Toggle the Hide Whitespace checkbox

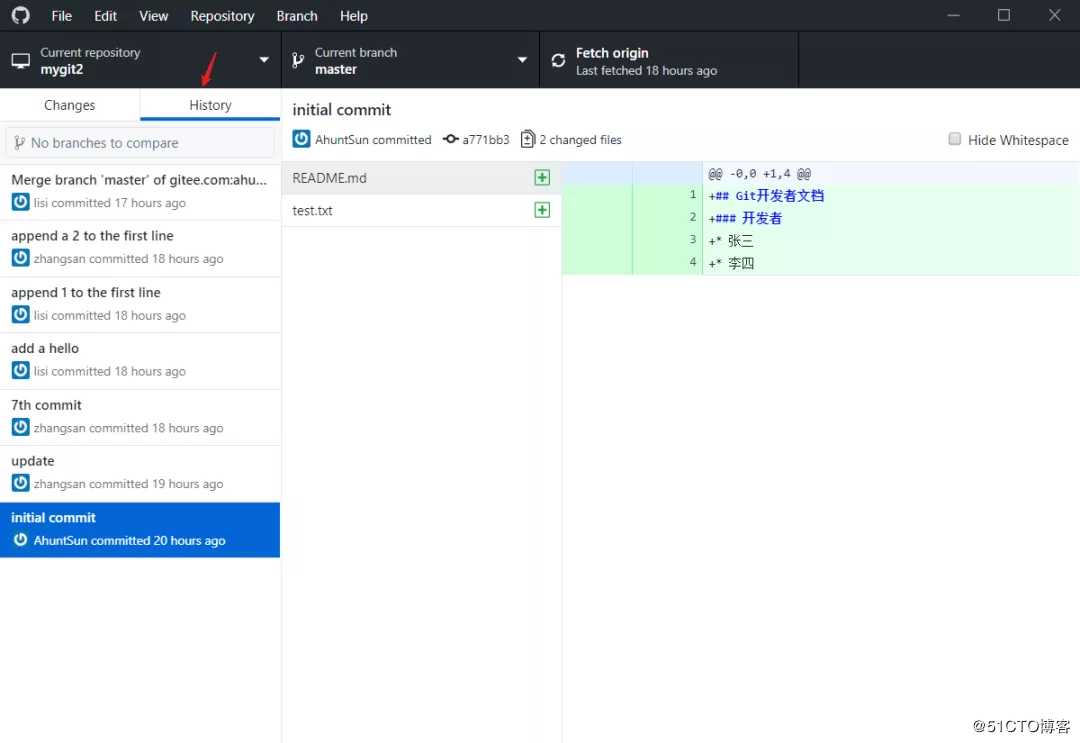(955, 139)
